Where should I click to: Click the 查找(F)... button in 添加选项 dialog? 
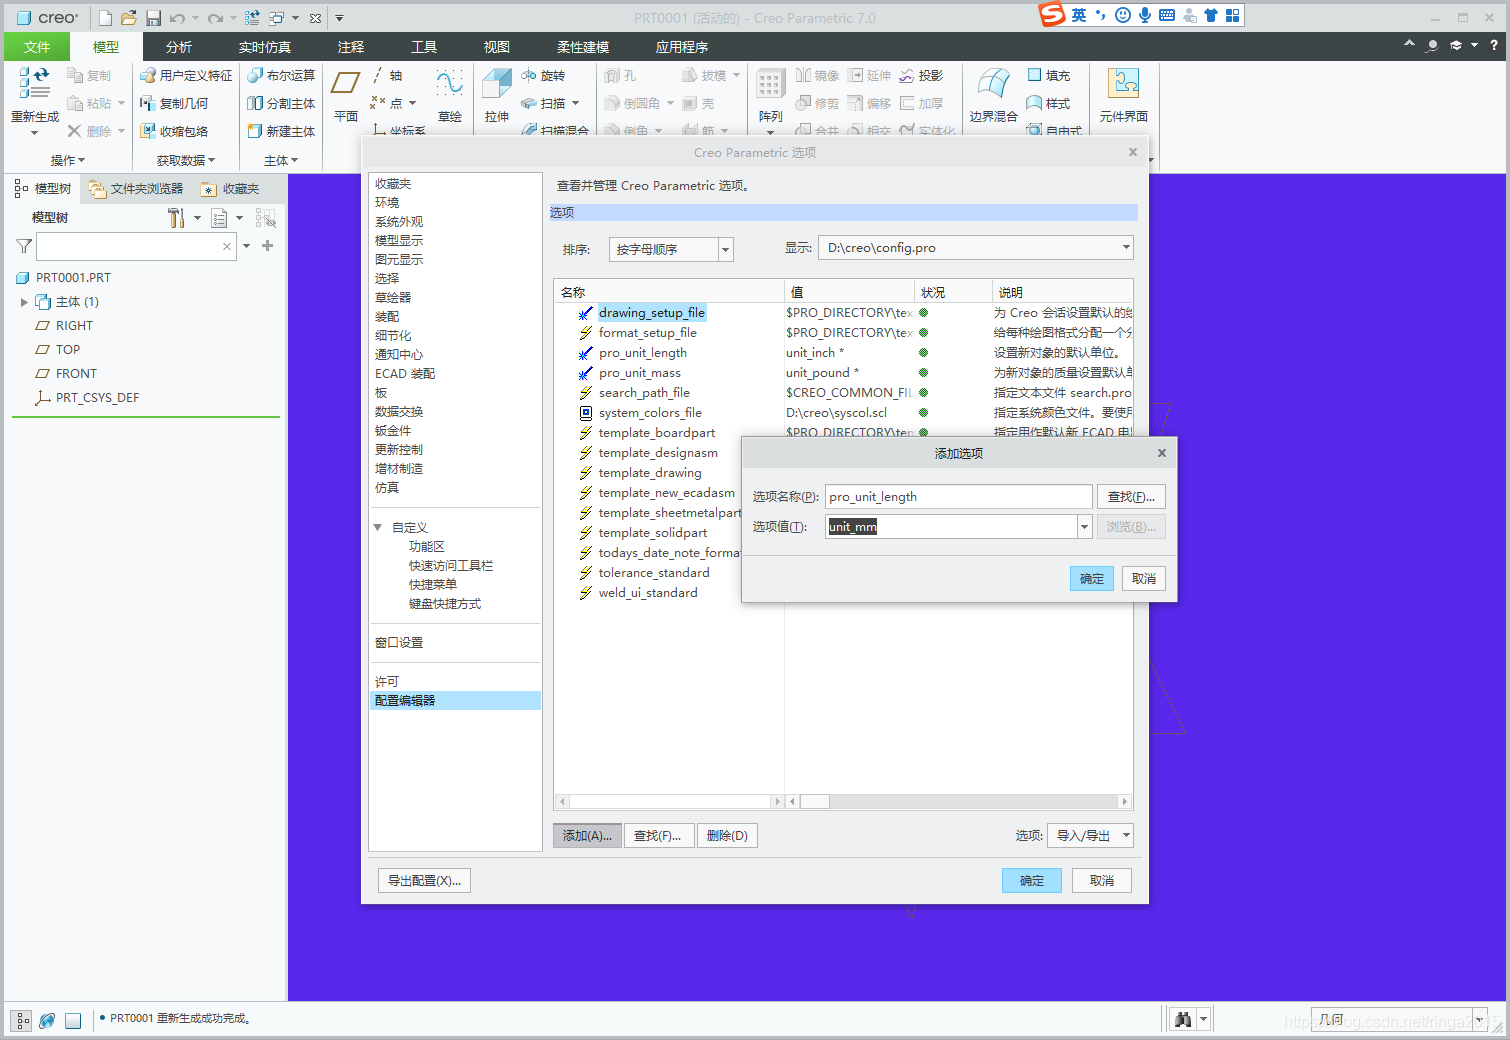[x=1131, y=497]
